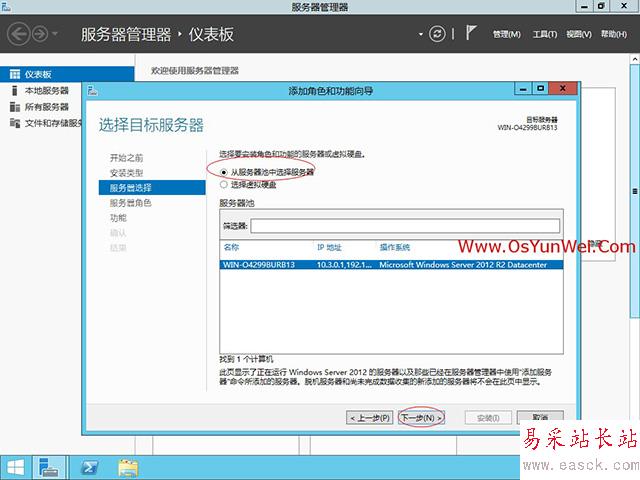The image size is (640, 480).
Task: Click the vertical scrollbar thumb in Server Manager
Action: pyautogui.click(x=635, y=191)
